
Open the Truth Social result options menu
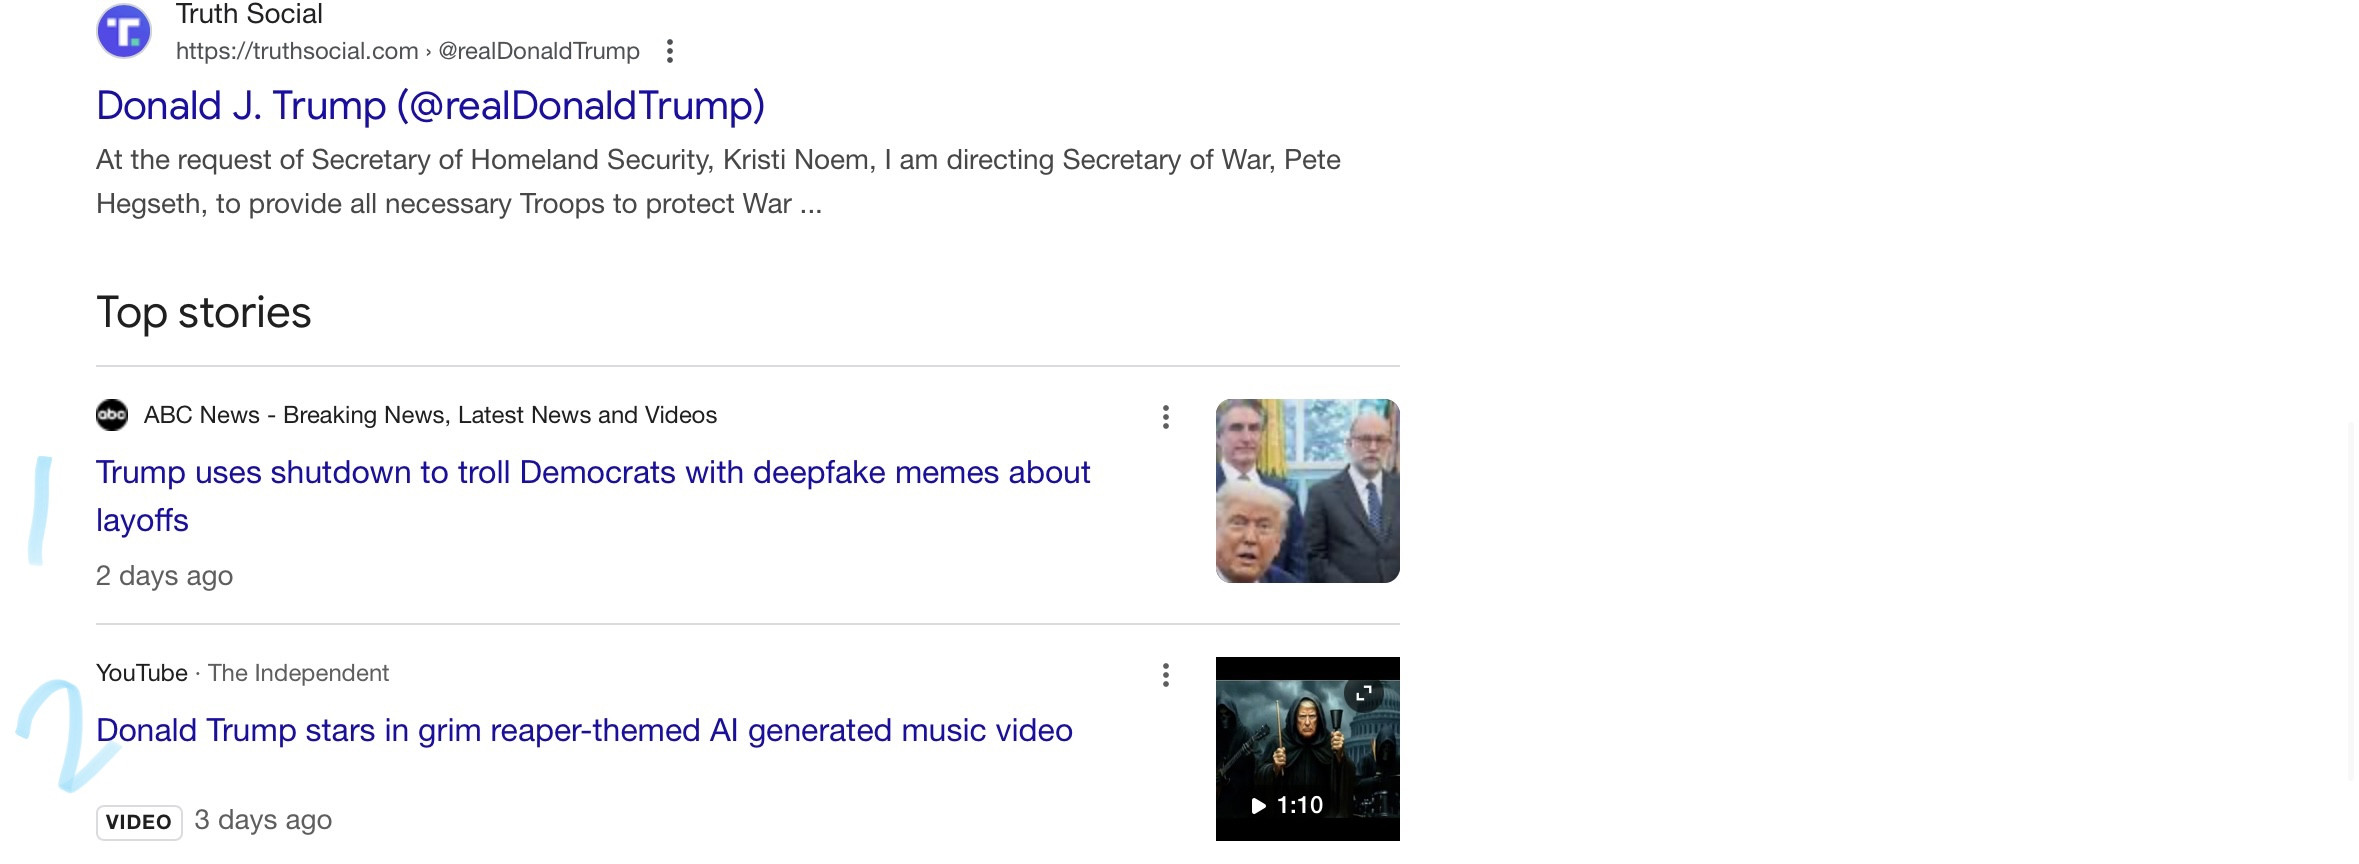click(x=670, y=51)
